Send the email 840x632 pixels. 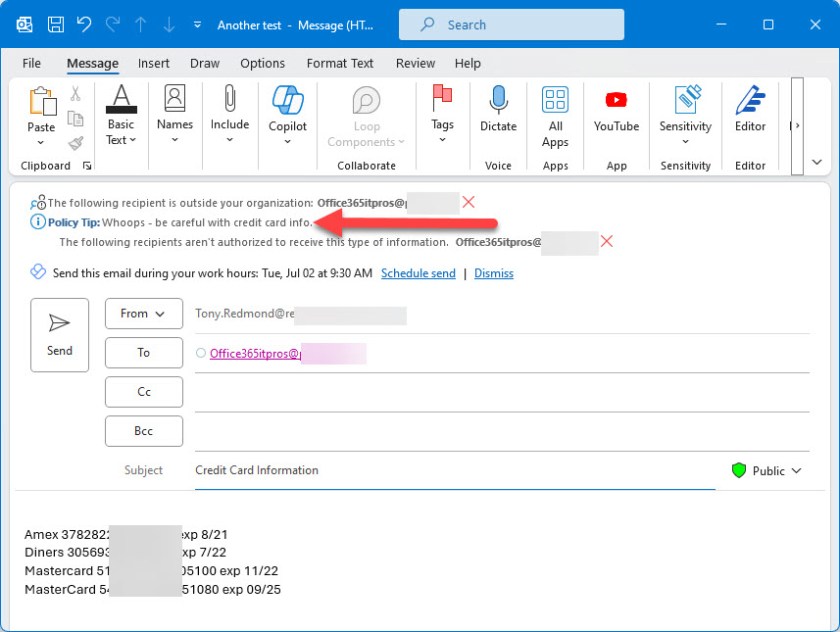point(59,335)
